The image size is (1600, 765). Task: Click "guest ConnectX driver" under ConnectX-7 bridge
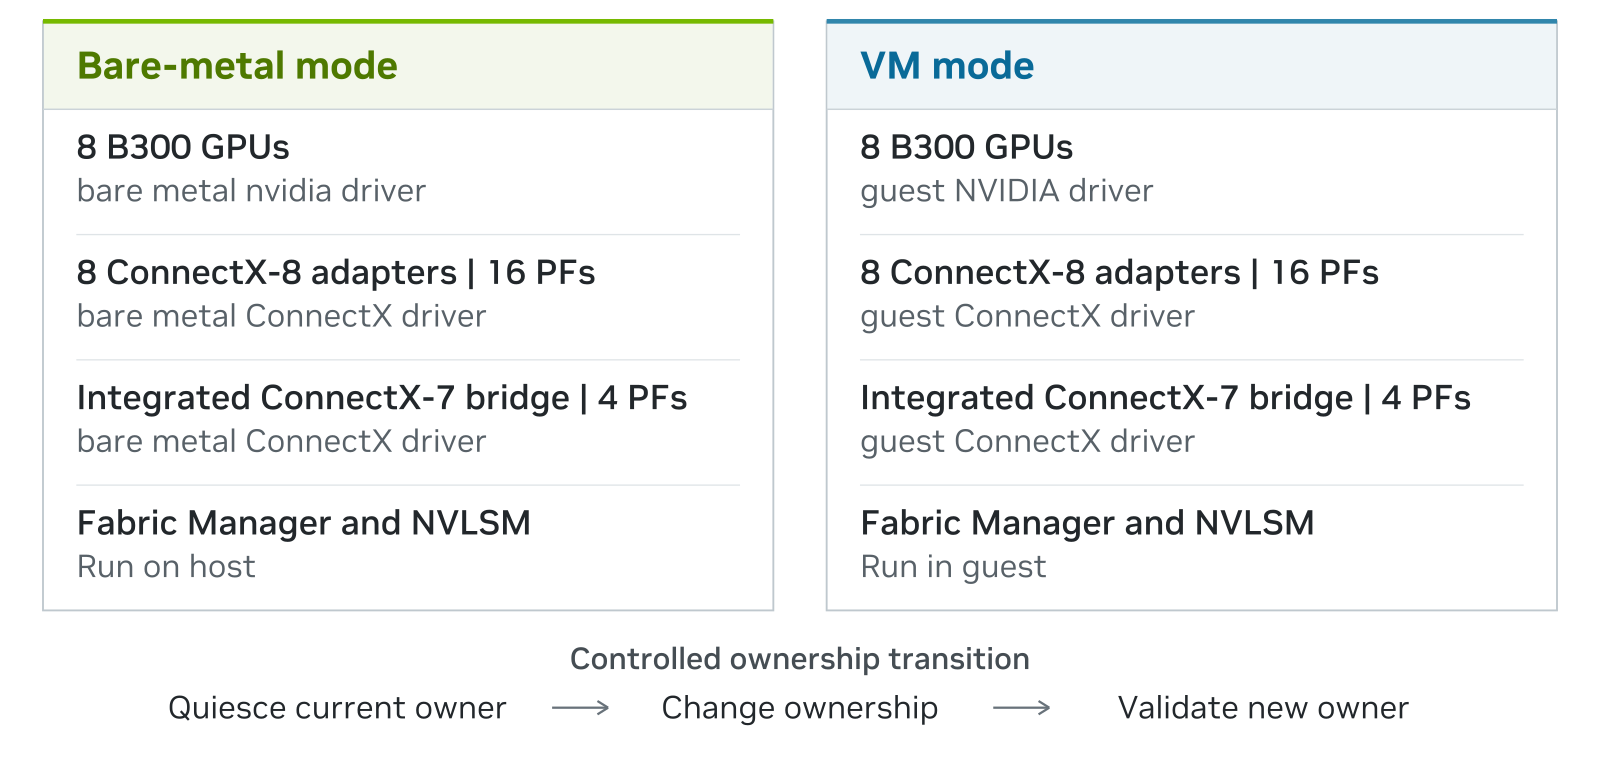point(1027,441)
